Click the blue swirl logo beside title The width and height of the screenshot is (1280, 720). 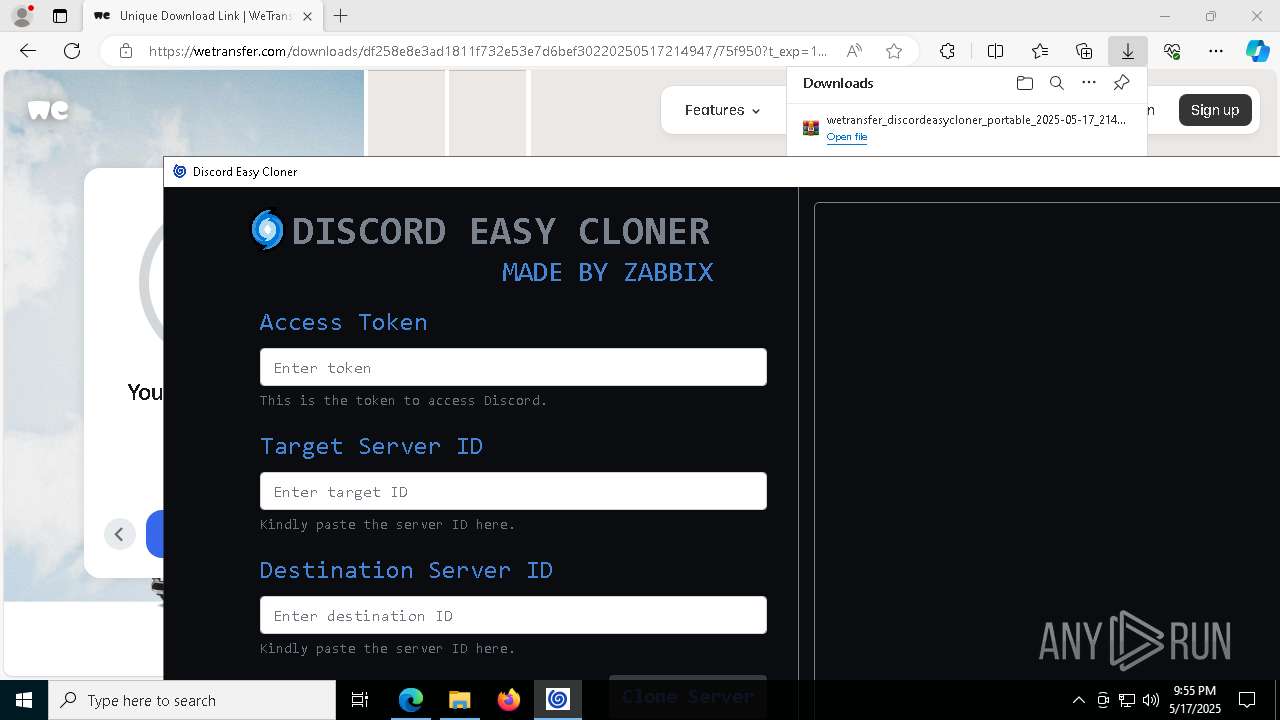pyautogui.click(x=267, y=230)
